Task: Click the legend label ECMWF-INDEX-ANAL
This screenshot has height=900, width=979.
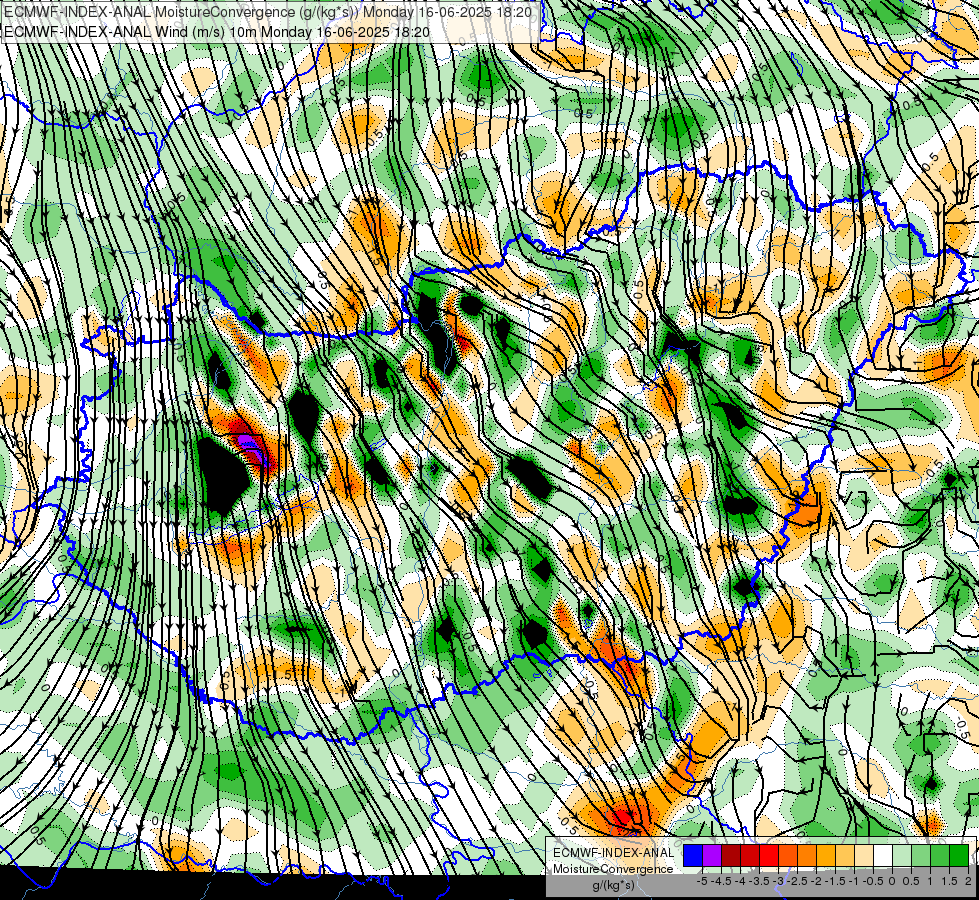Action: tap(614, 853)
